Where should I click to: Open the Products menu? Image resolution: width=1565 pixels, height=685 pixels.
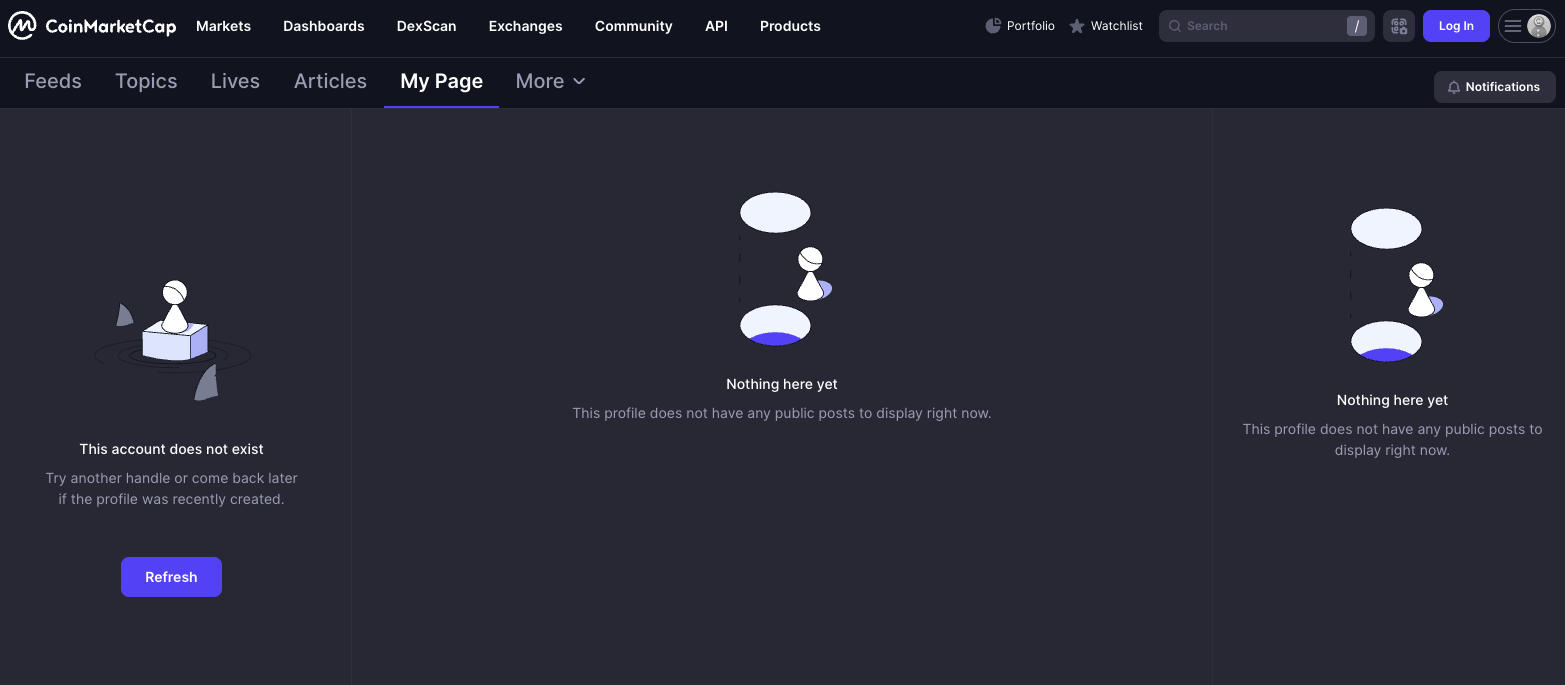coord(790,26)
